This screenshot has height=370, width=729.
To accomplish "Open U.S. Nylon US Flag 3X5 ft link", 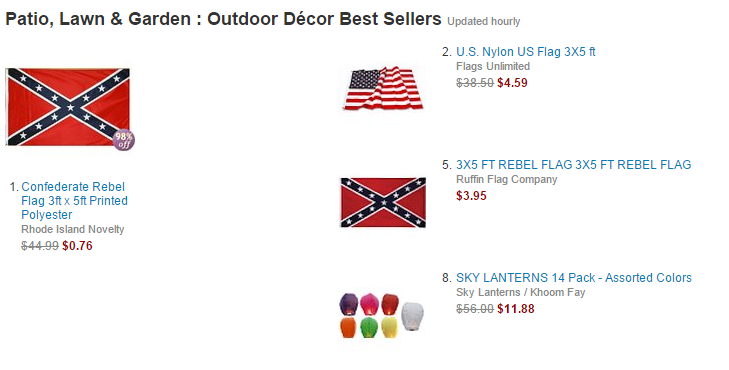I will click(x=525, y=52).
